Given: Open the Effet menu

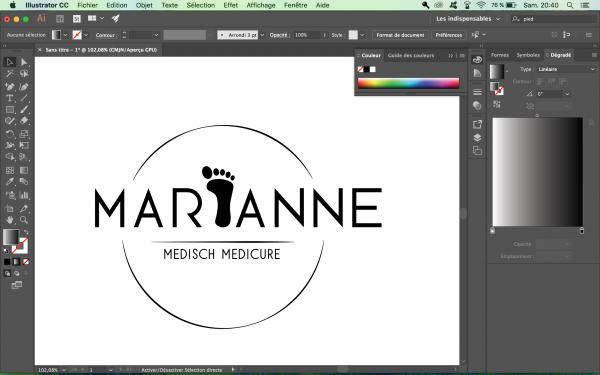Looking at the screenshot, I should 230,5.
